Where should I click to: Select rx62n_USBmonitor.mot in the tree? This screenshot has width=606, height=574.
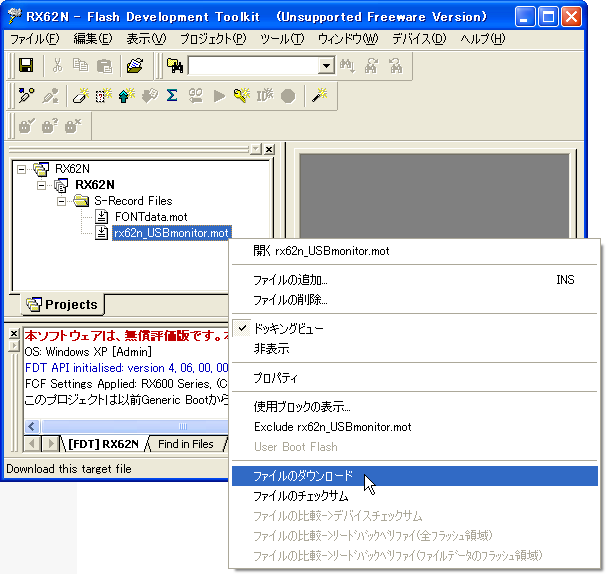171,233
